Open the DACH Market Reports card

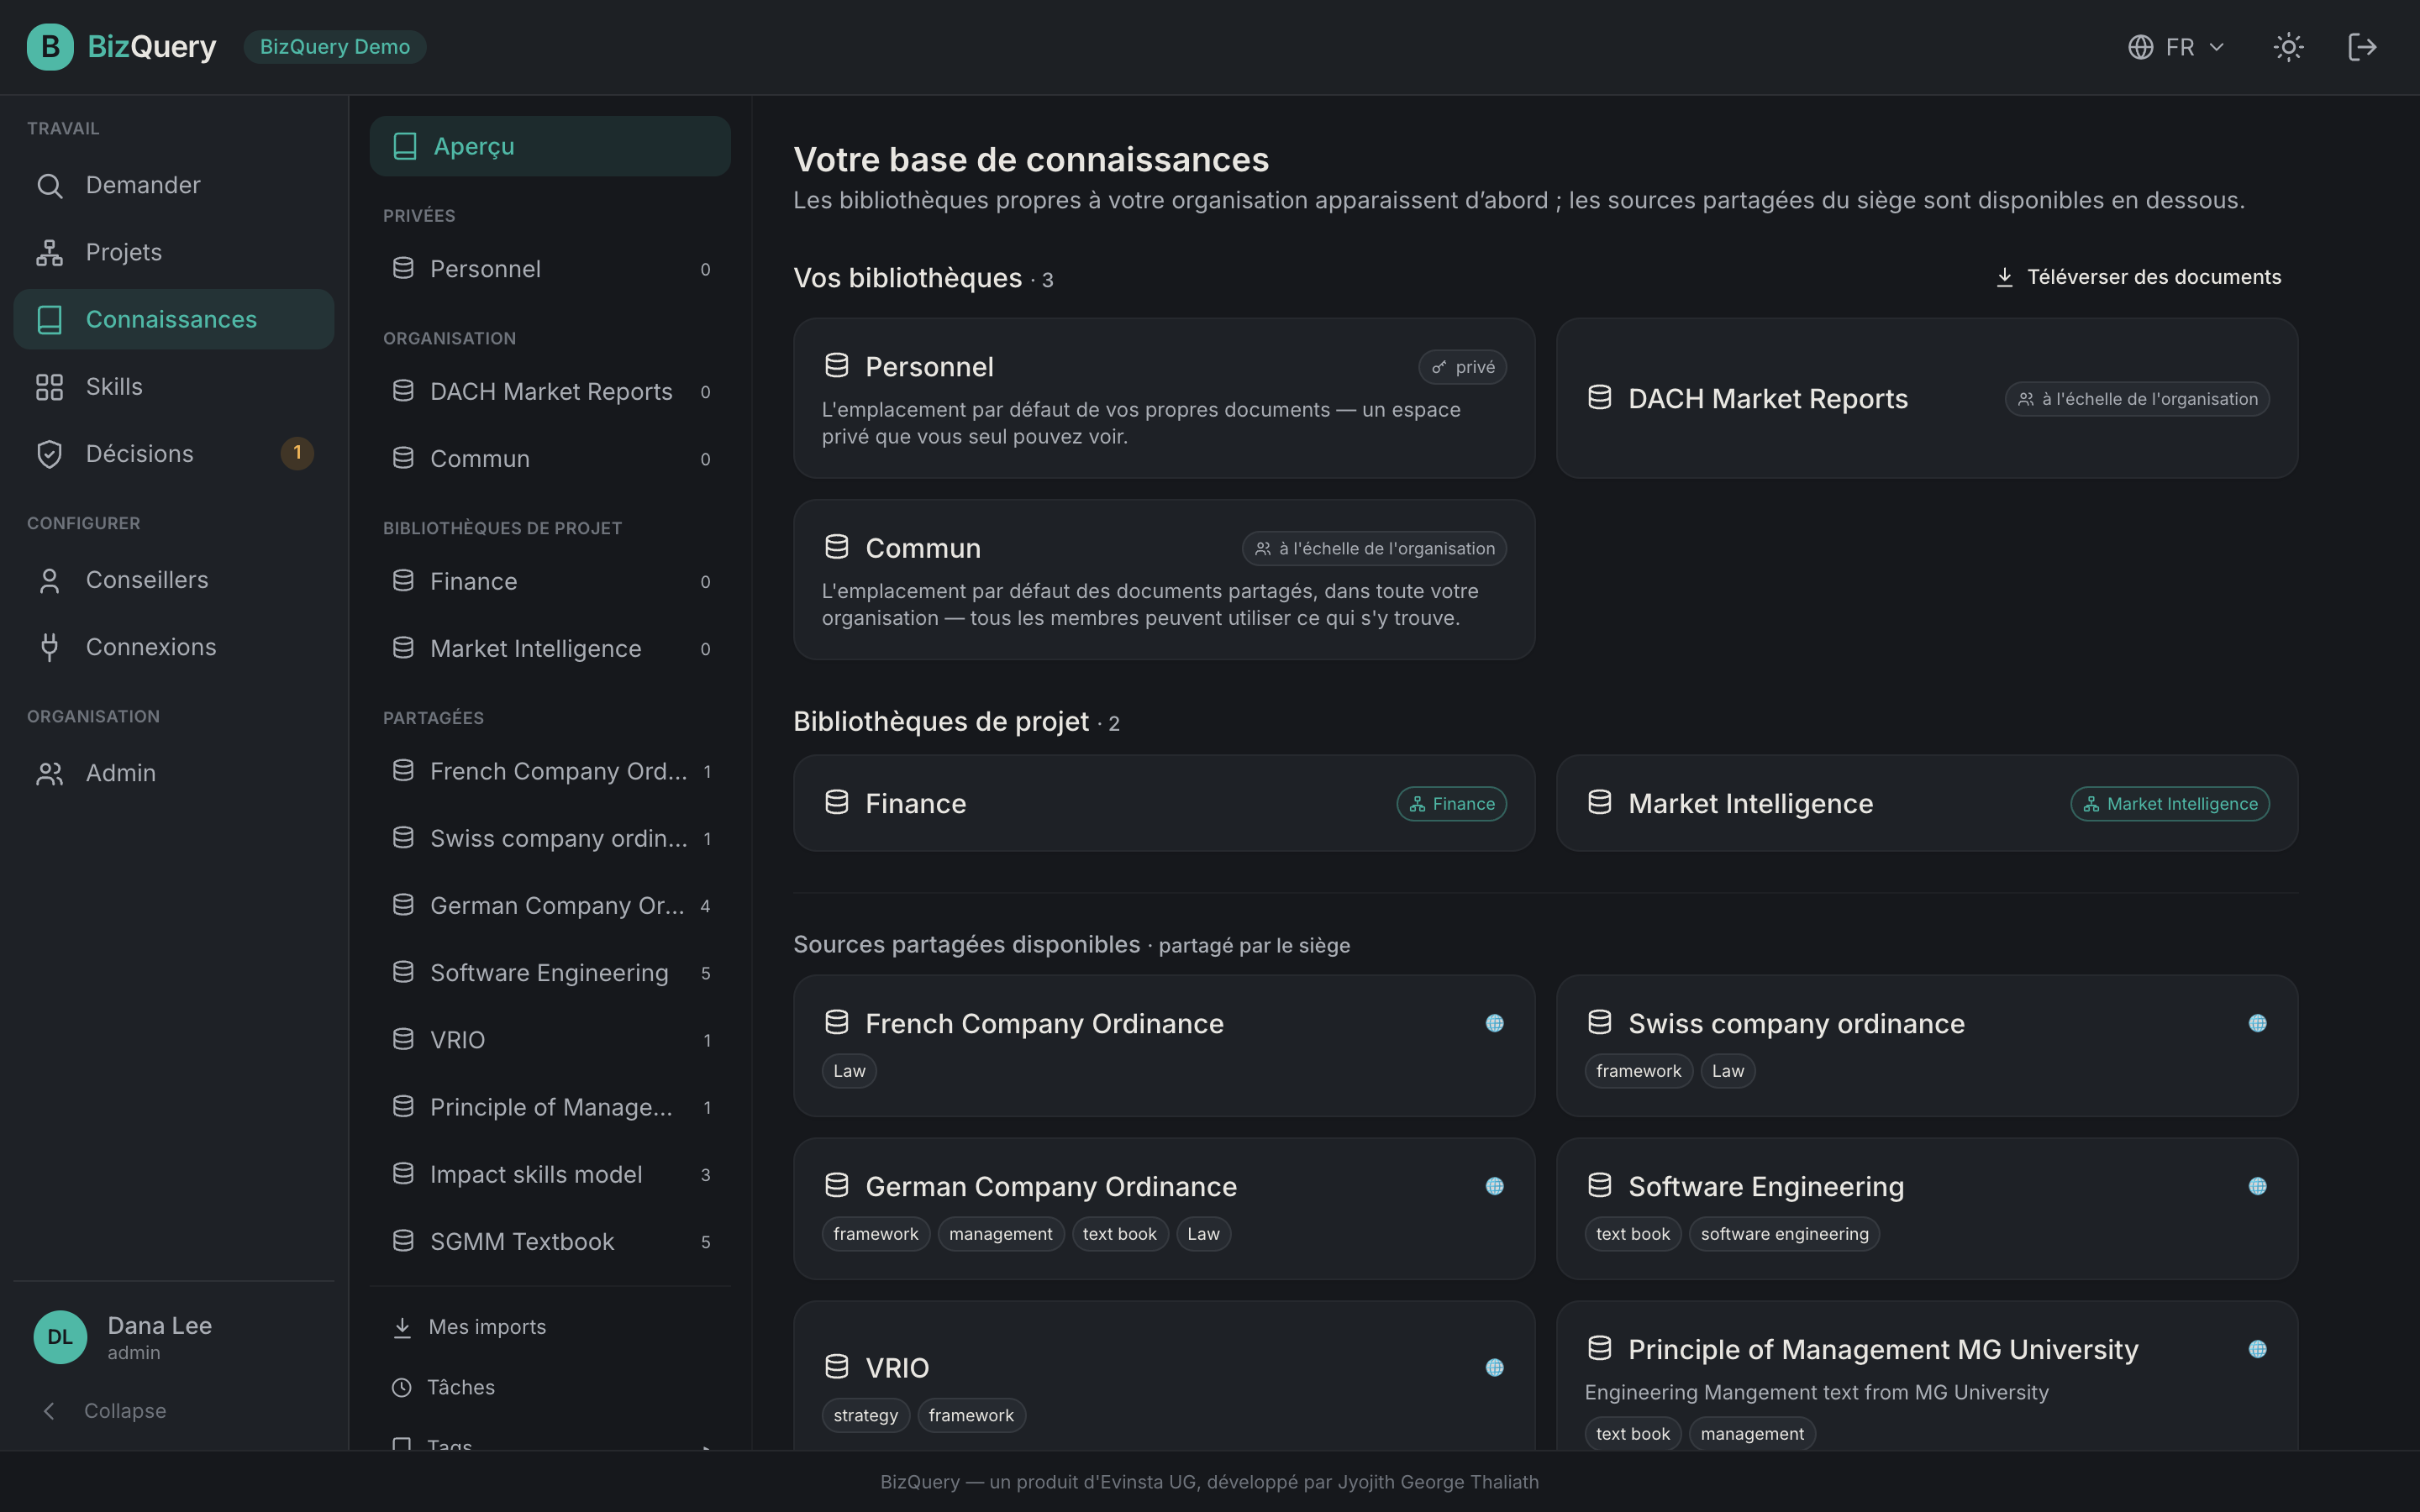pos(1926,398)
